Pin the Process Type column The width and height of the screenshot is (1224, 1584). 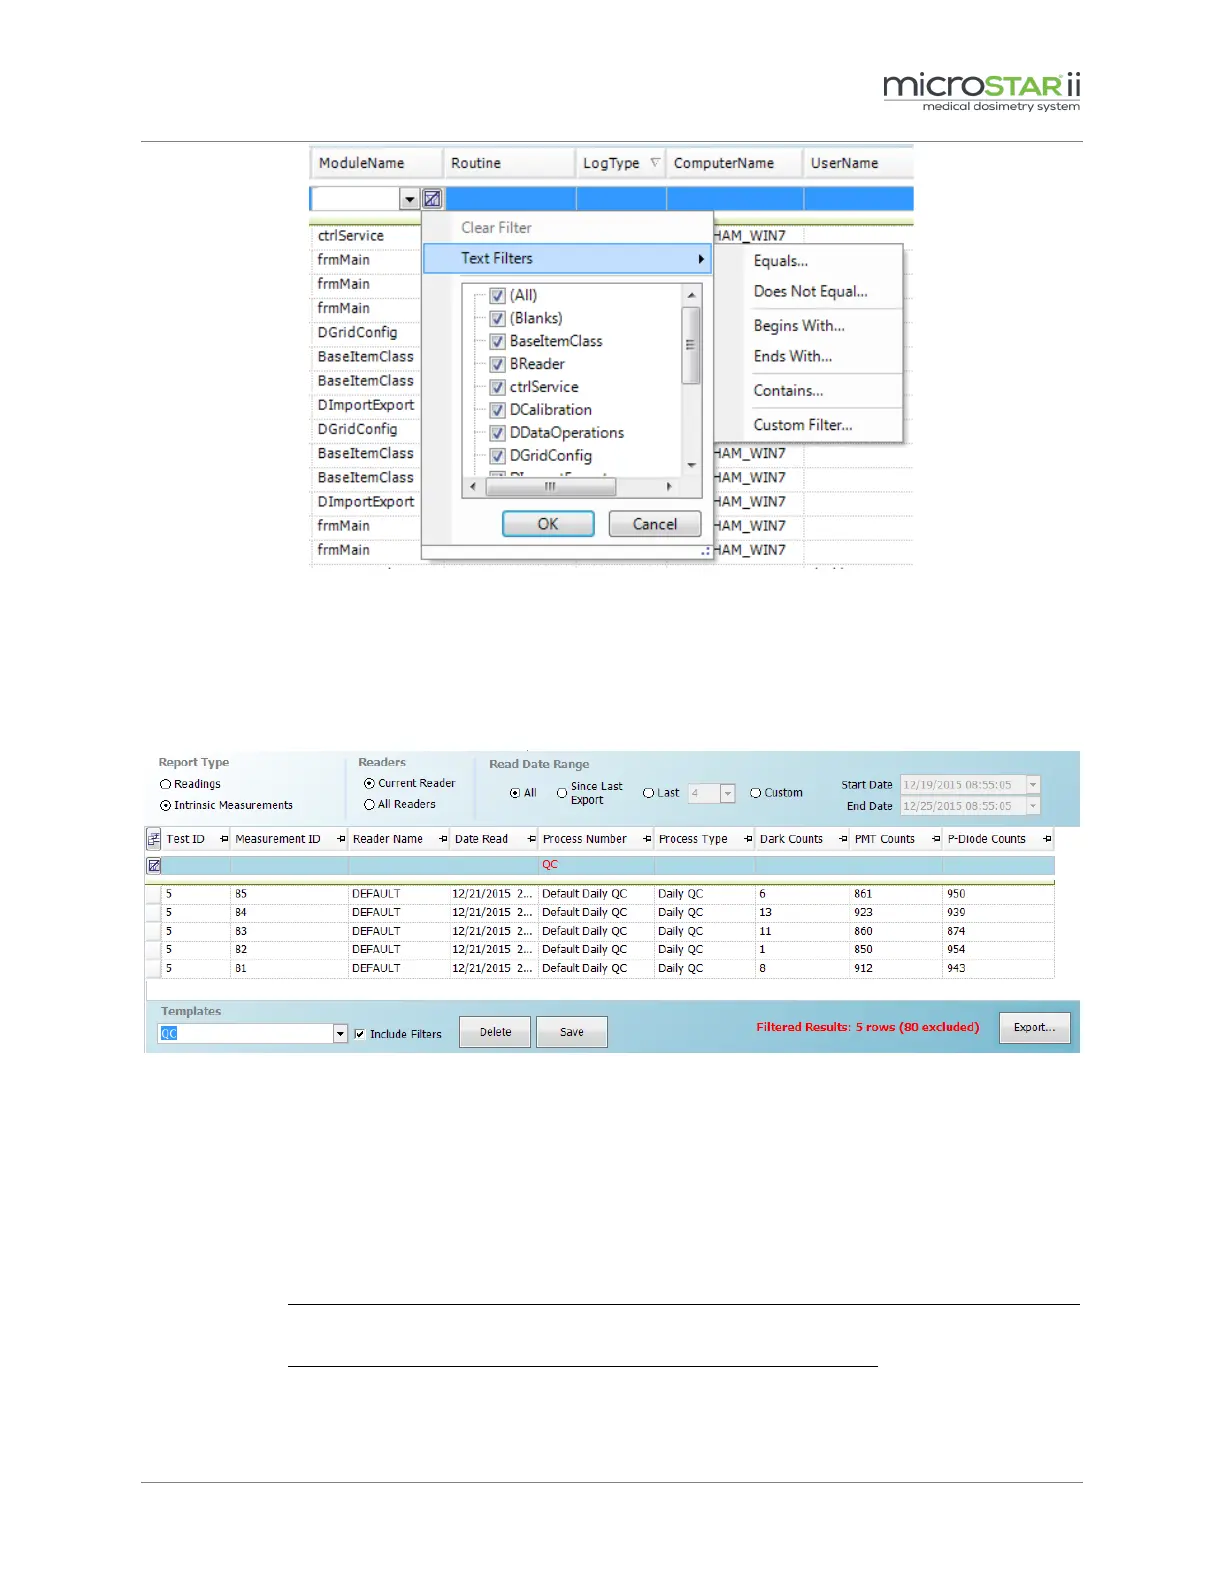pyautogui.click(x=748, y=839)
